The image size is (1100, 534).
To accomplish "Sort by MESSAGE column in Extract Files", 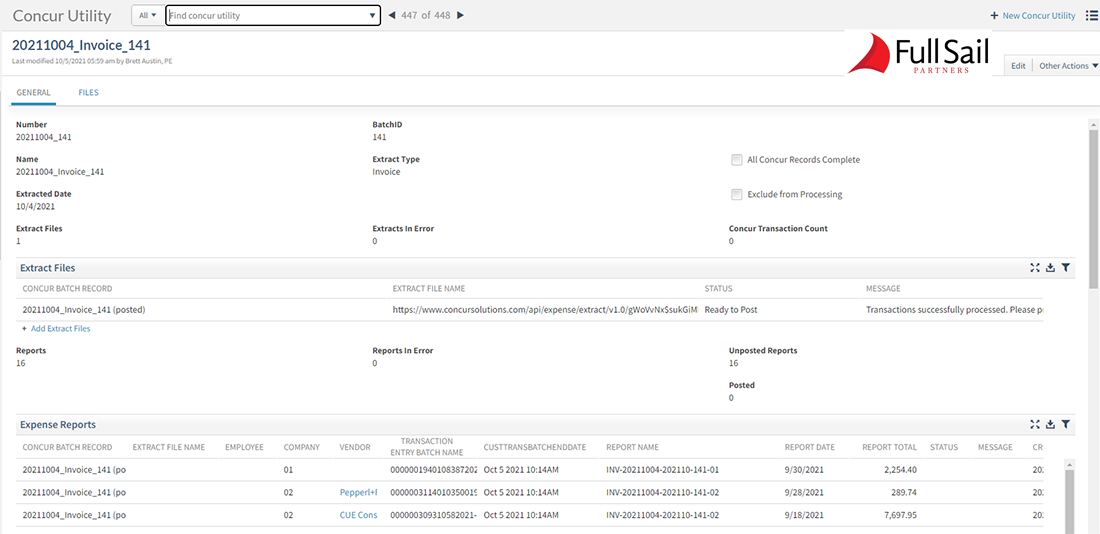I will coord(883,288).
